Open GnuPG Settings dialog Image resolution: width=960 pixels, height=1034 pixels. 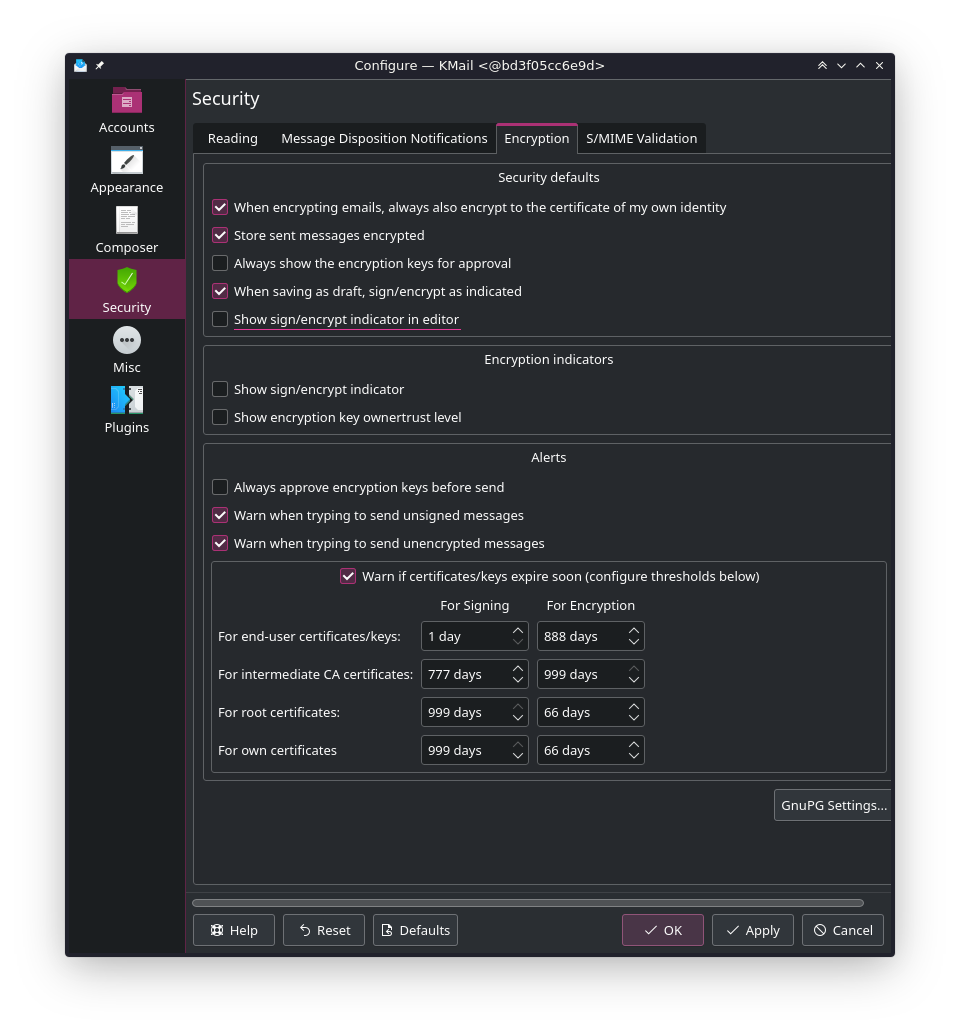pos(833,806)
